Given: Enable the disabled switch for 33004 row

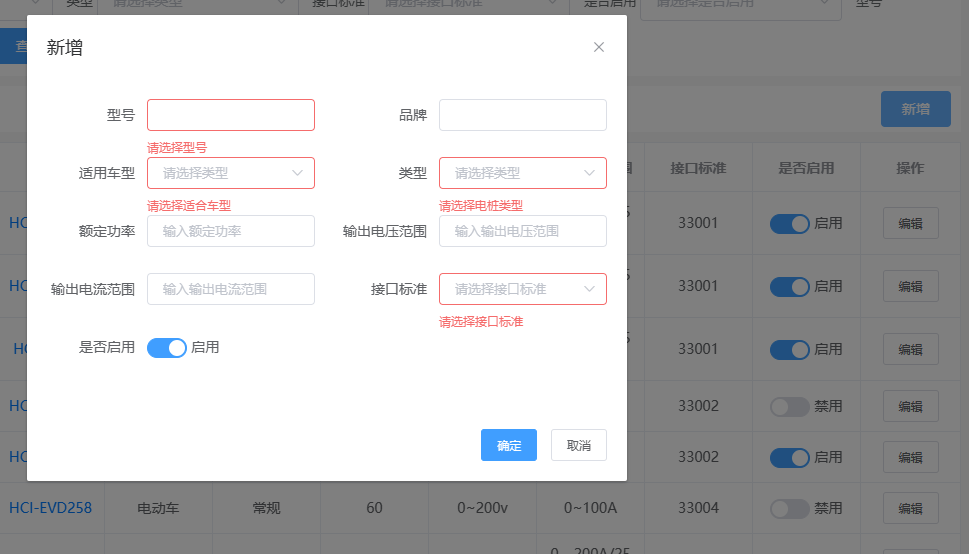Looking at the screenshot, I should coord(789,509).
